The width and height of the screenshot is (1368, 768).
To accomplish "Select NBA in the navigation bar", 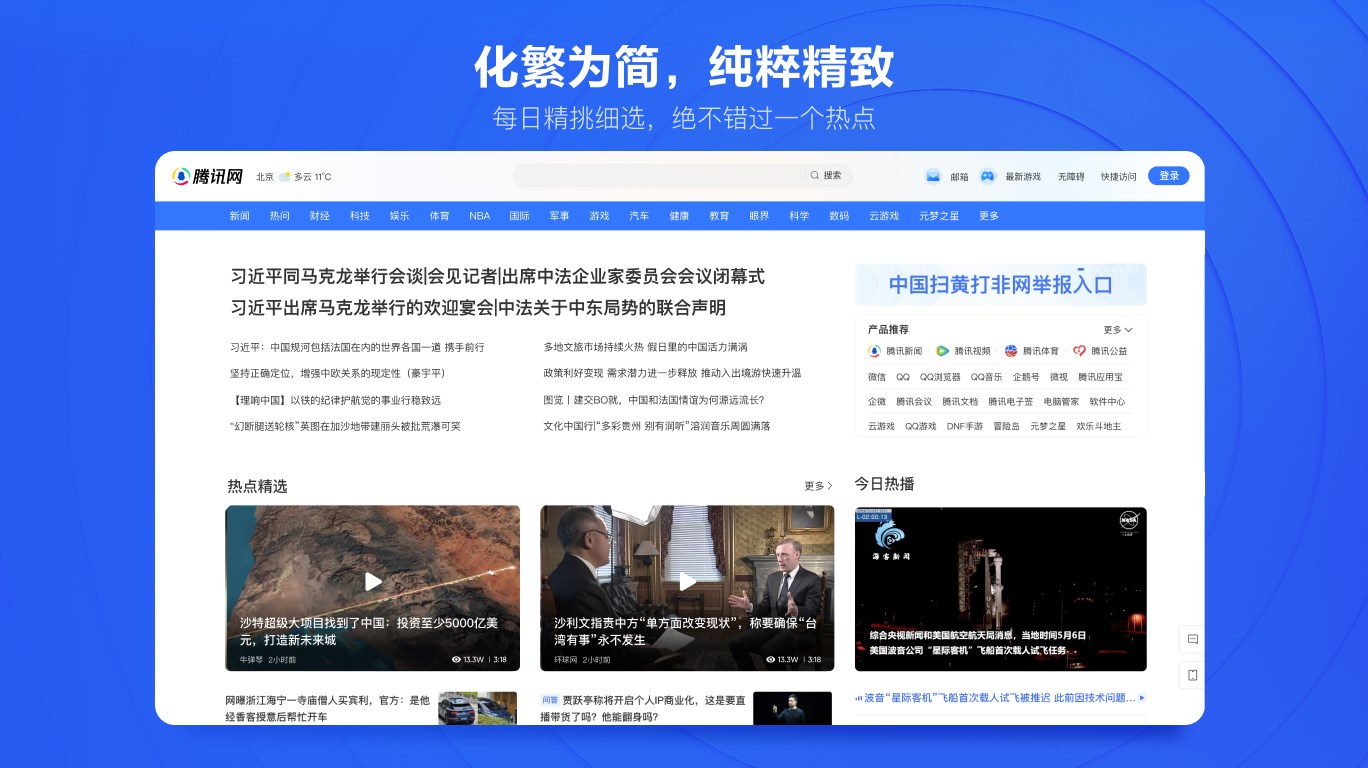I will (x=480, y=216).
